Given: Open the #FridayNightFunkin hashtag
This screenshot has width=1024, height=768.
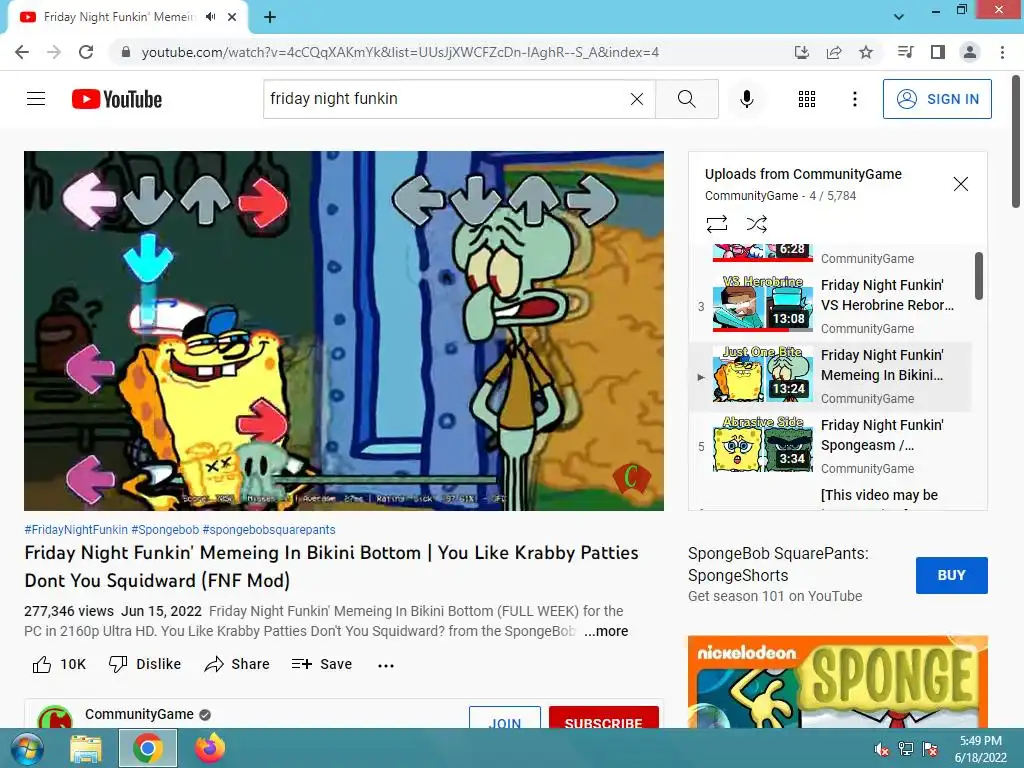Looking at the screenshot, I should coord(76,530).
